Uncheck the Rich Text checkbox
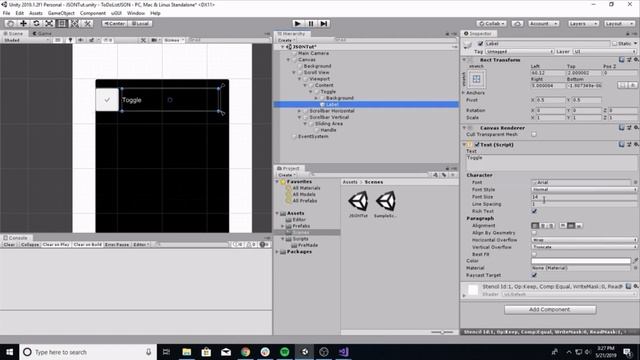This screenshot has width=640, height=360. coord(534,211)
